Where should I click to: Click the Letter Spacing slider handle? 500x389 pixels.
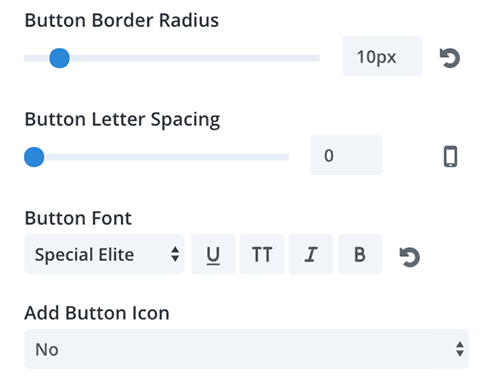pyautogui.click(x=34, y=157)
